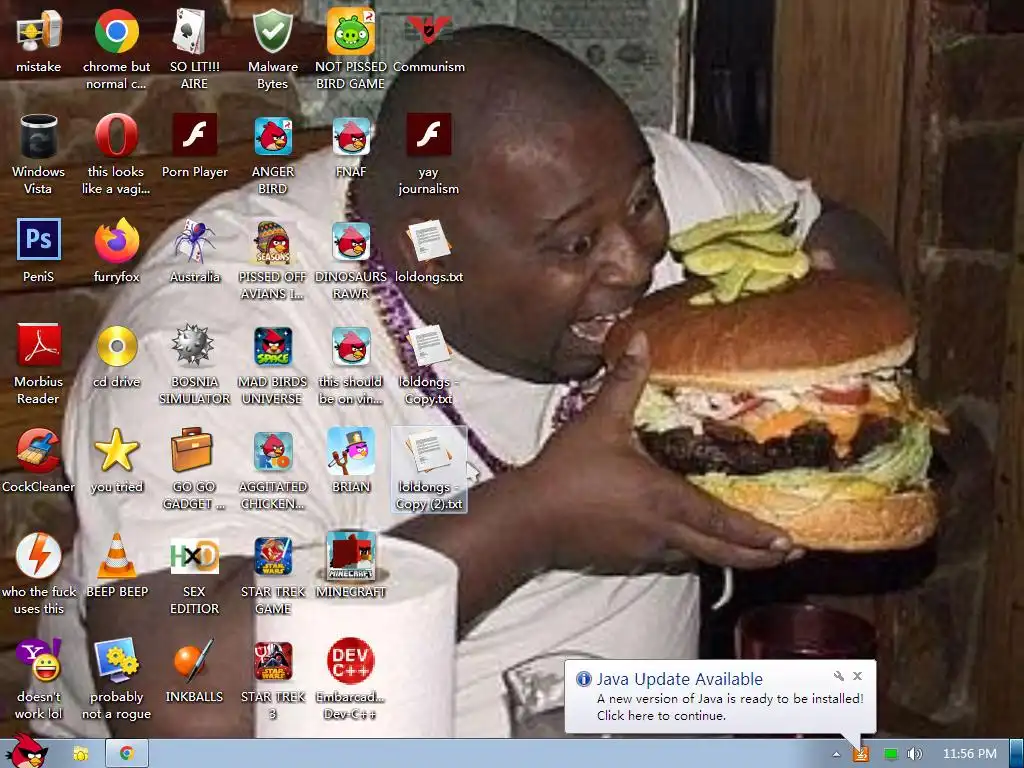The height and width of the screenshot is (768, 1024).
Task: Open 'who the fuck uses this' lightning icon
Action: [39, 556]
